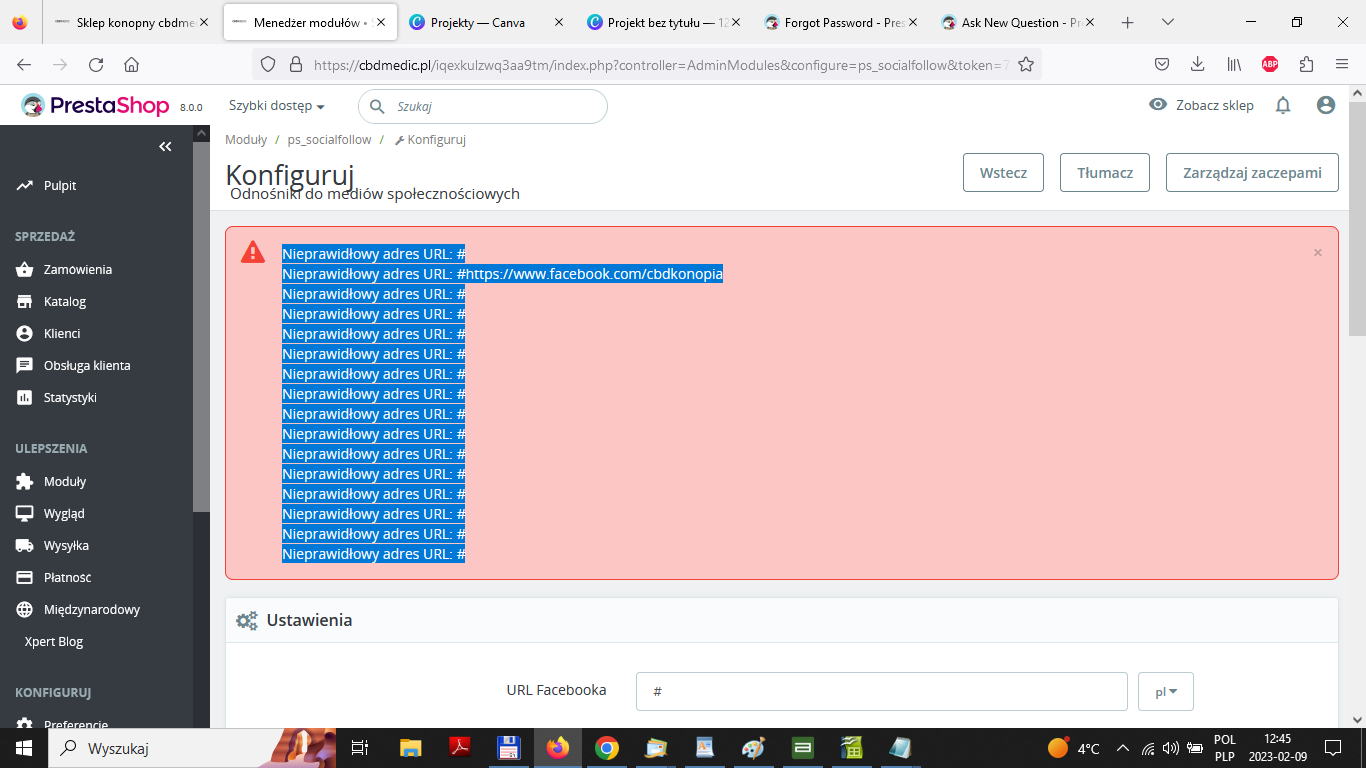This screenshot has height=768, width=1366.
Task: Click the ps_socialfollow breadcrumb link
Action: [x=329, y=140]
